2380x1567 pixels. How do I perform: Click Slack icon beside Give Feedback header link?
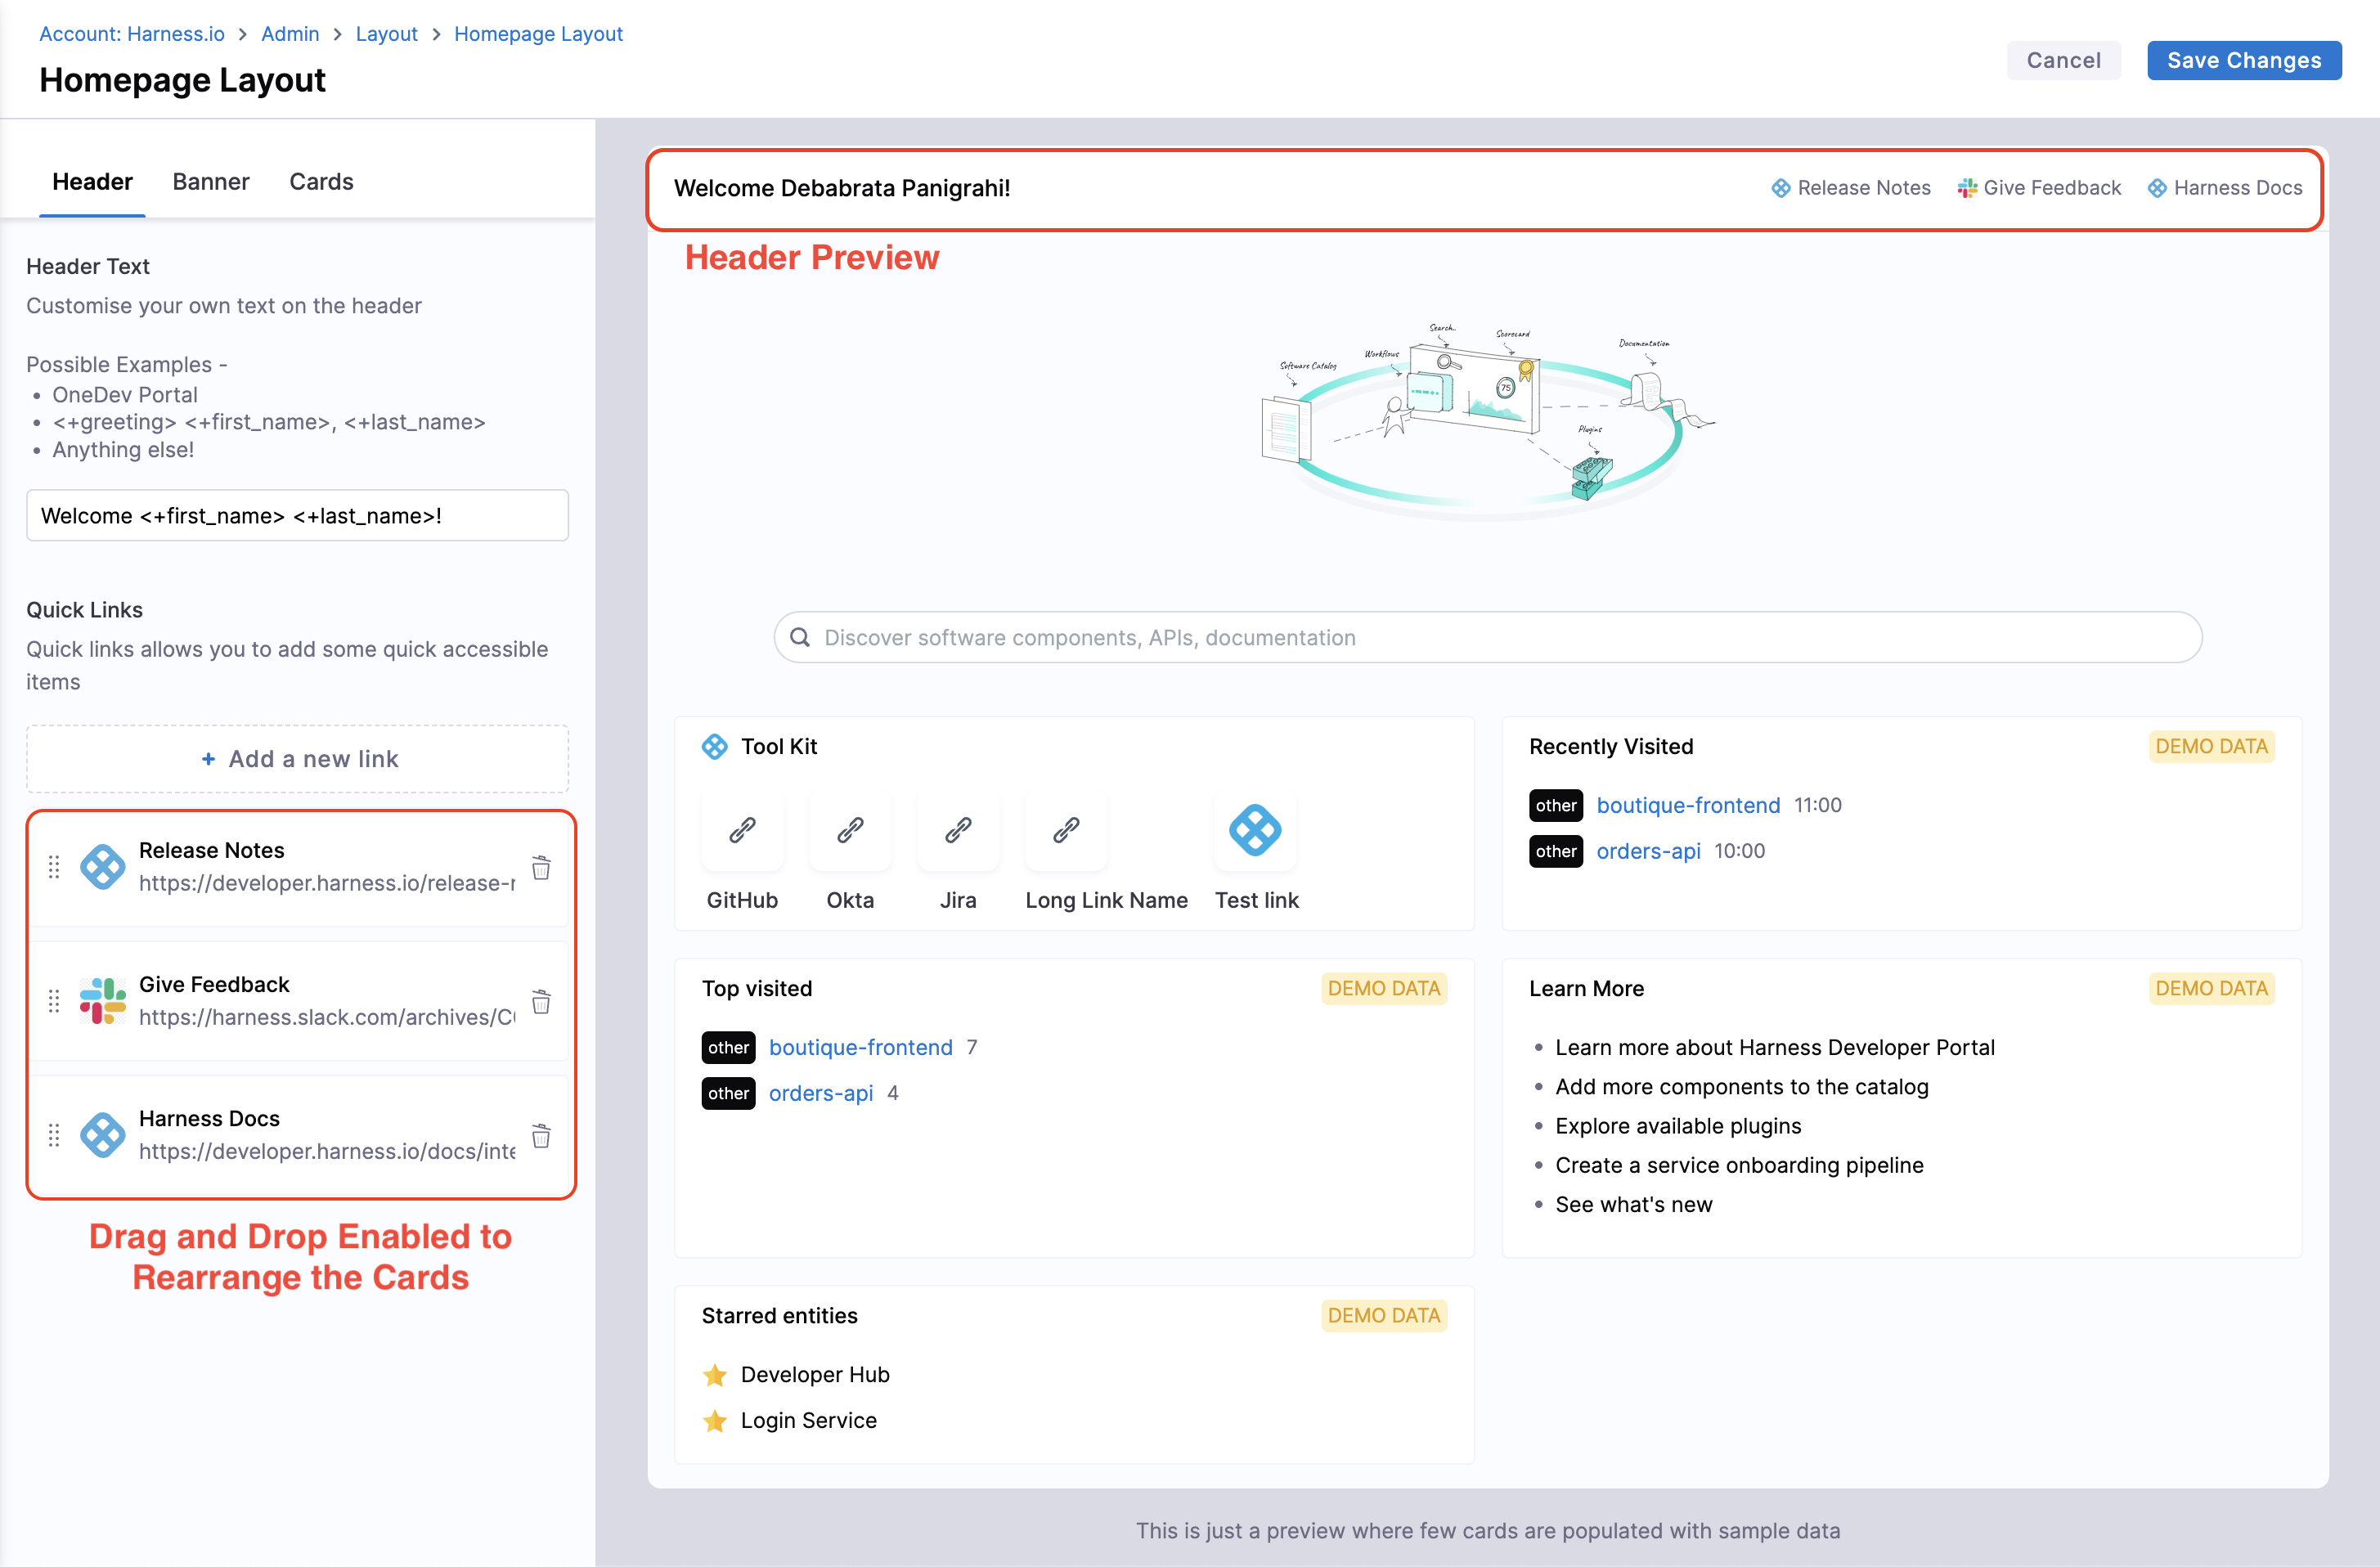click(x=1966, y=188)
